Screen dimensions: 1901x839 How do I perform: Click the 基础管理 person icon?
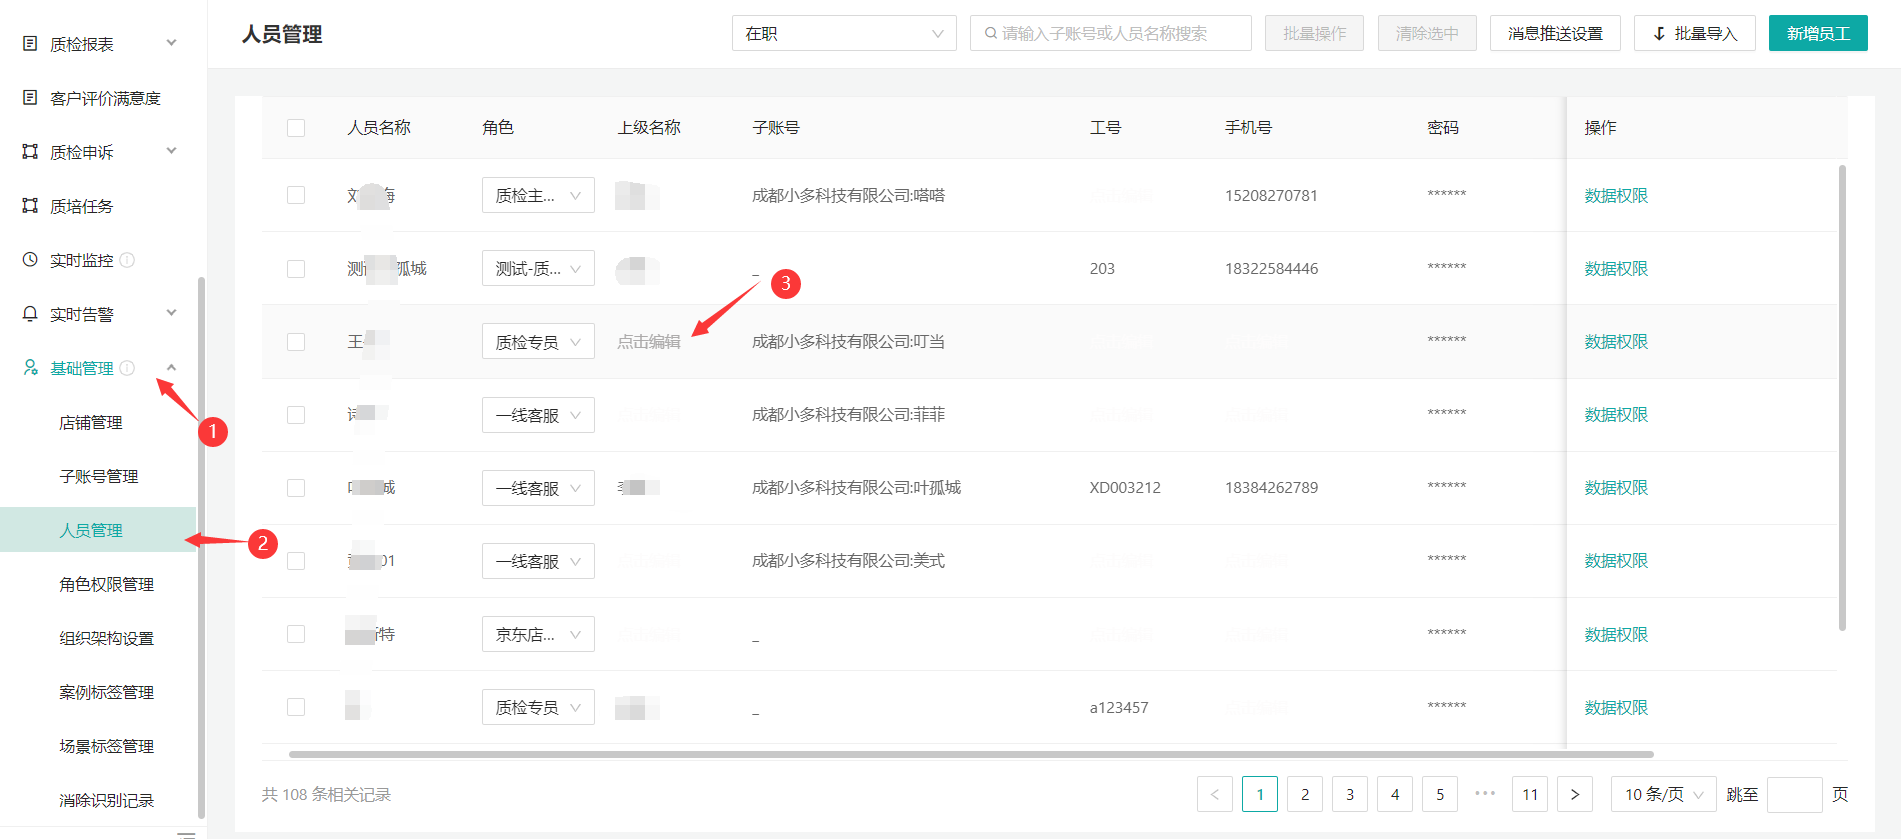click(x=30, y=368)
